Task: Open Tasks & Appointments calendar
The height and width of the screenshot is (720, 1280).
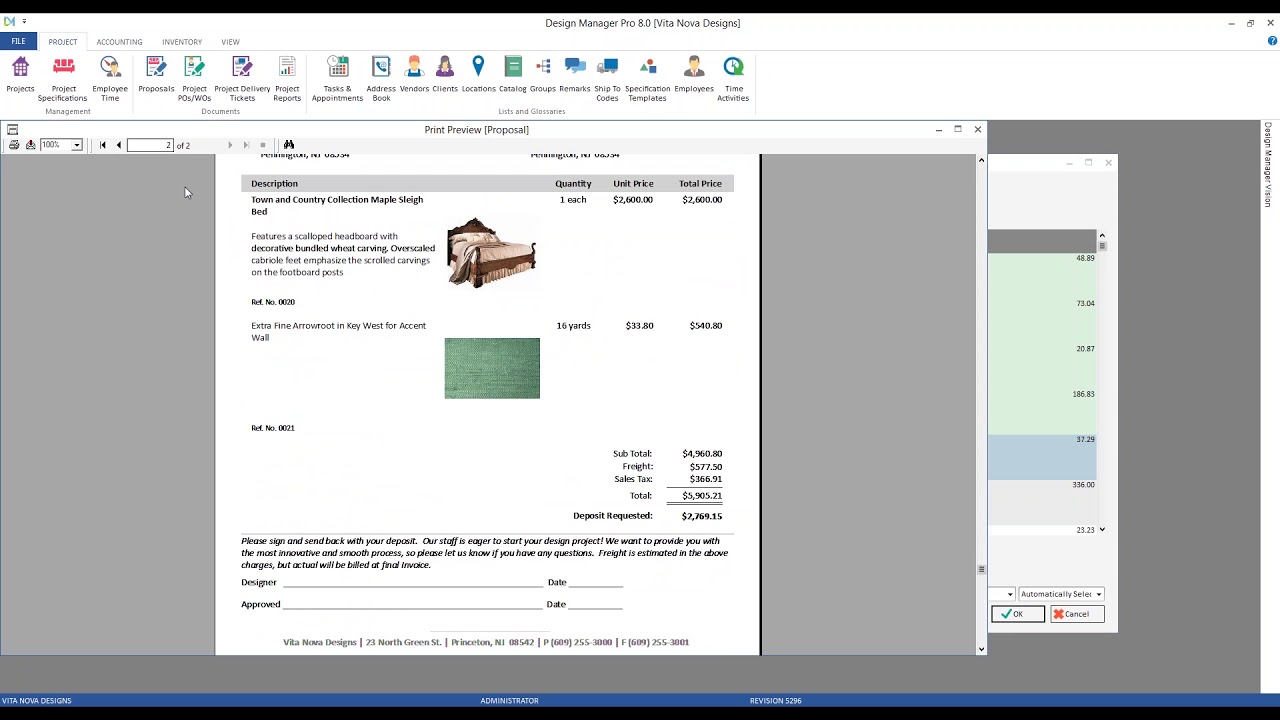Action: pos(337,79)
